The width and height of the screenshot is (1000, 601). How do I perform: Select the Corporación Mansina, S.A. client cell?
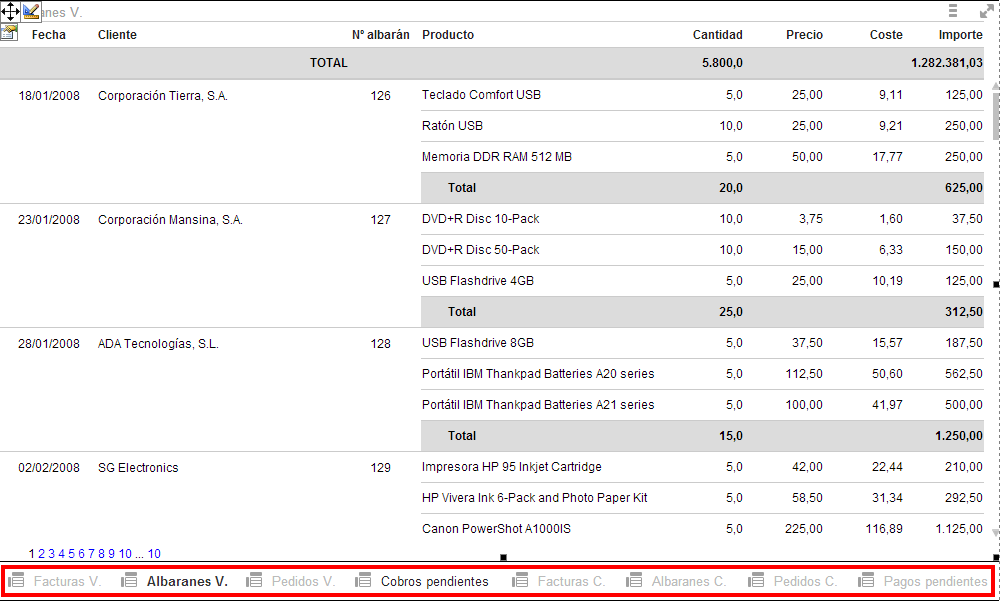pyautogui.click(x=170, y=220)
